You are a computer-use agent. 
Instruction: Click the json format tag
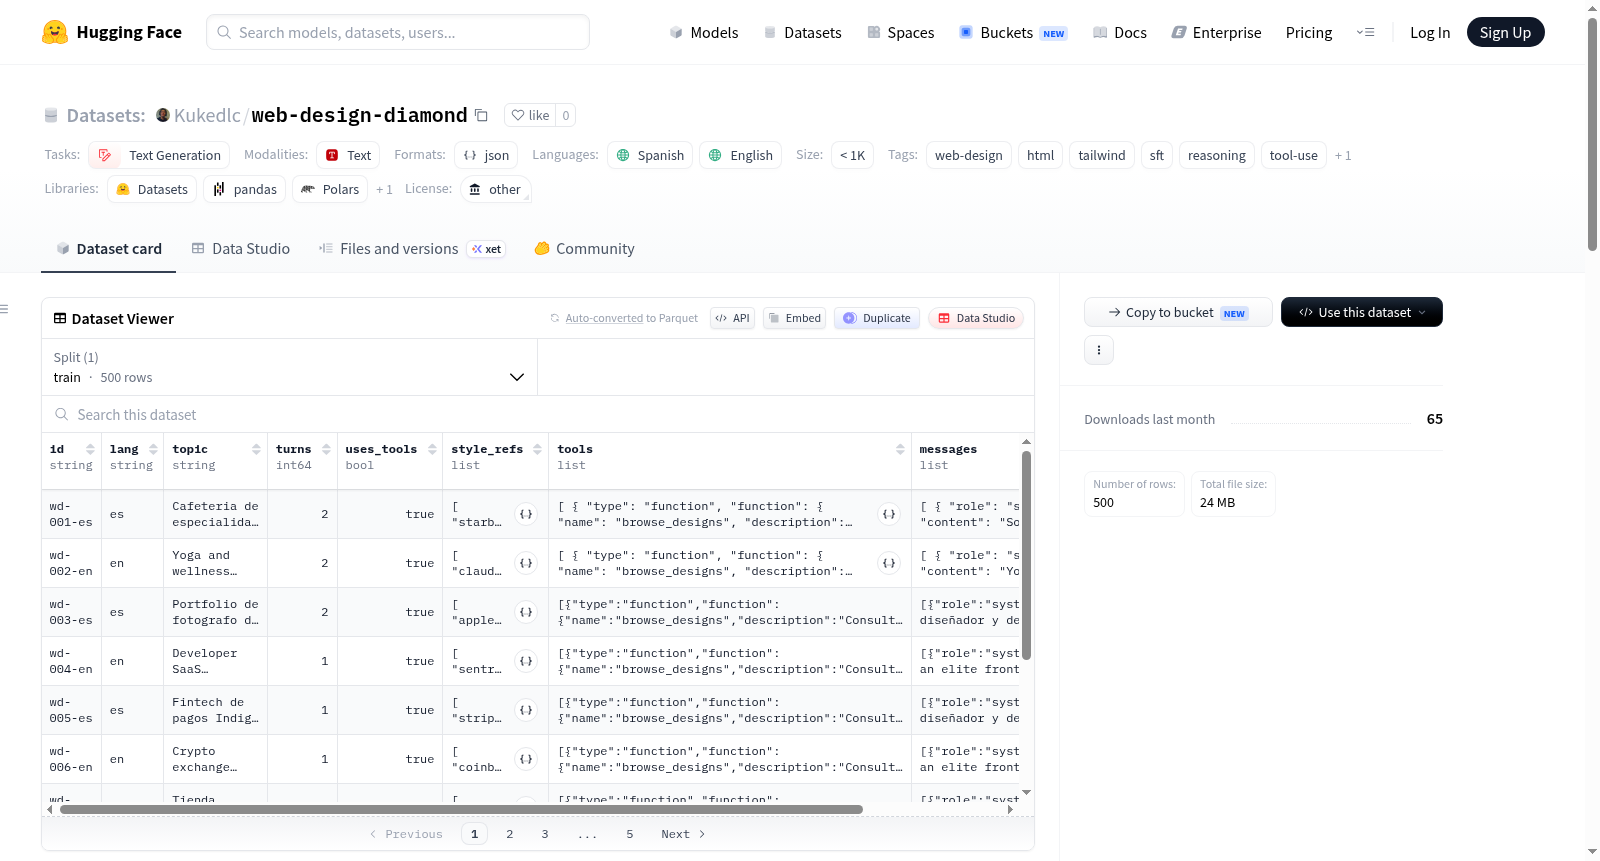(x=486, y=155)
